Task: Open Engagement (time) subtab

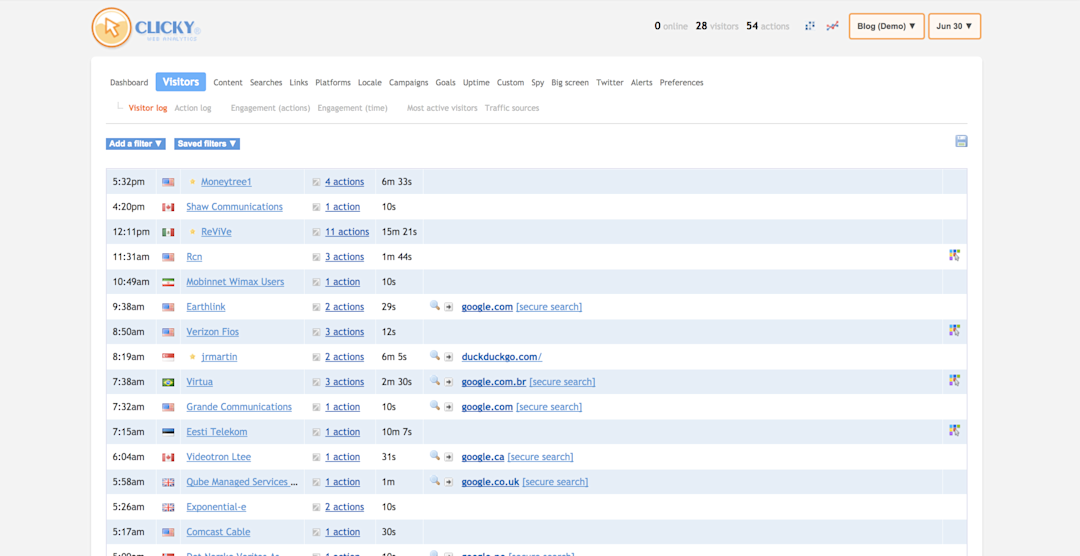Action: [x=353, y=108]
